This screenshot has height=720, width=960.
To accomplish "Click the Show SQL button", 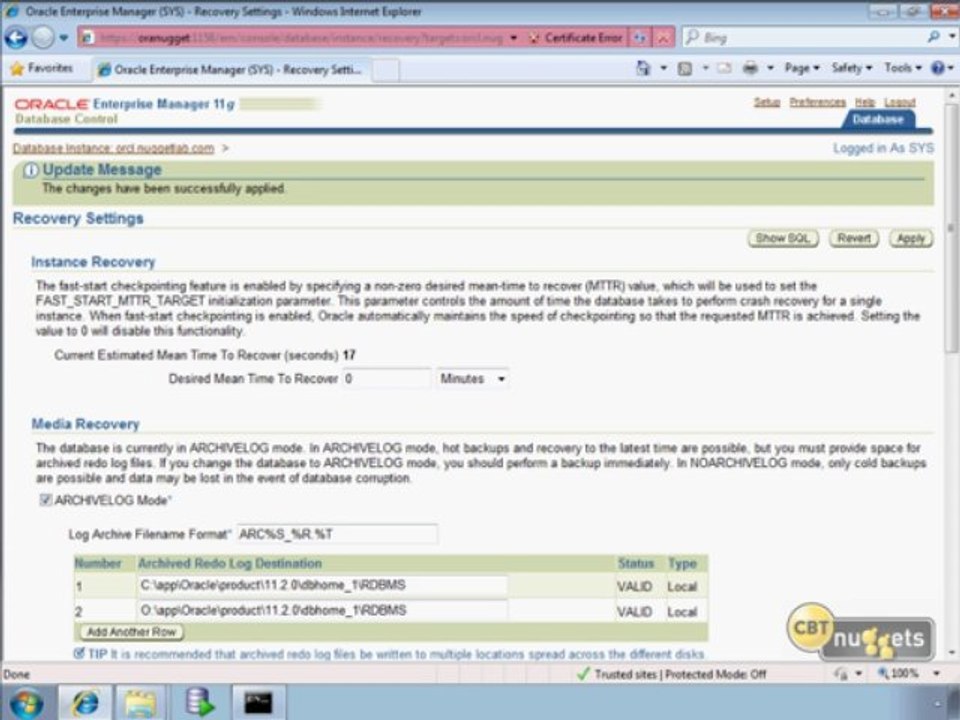I will 783,238.
